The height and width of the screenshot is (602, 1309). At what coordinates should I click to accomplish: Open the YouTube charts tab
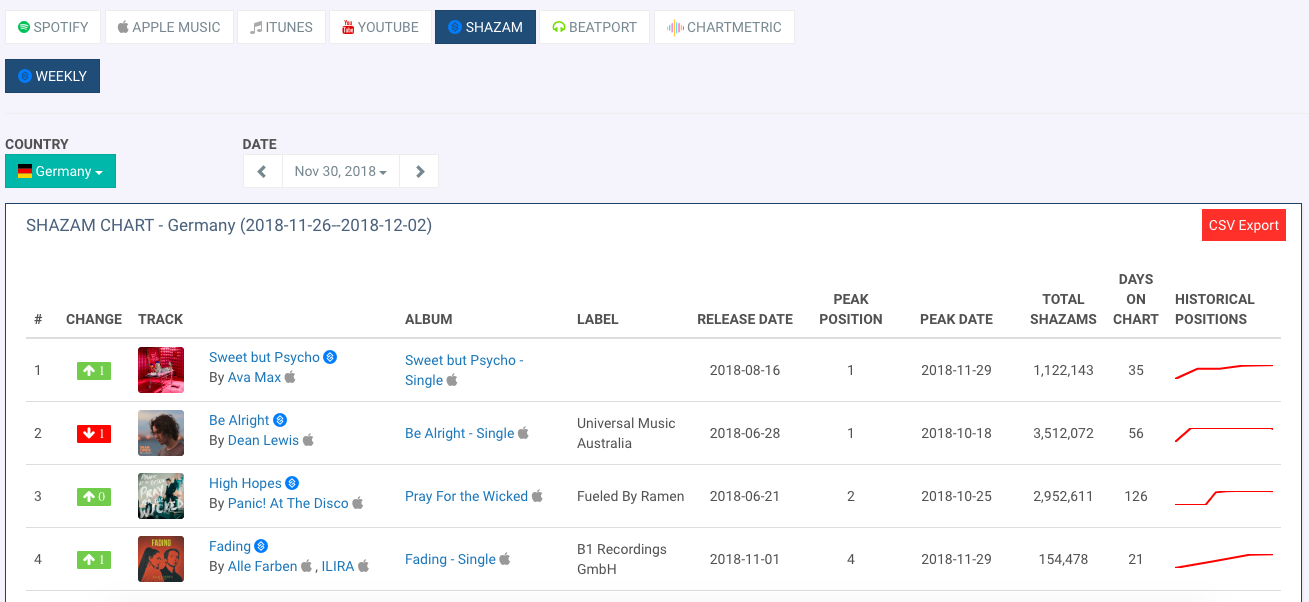[380, 27]
